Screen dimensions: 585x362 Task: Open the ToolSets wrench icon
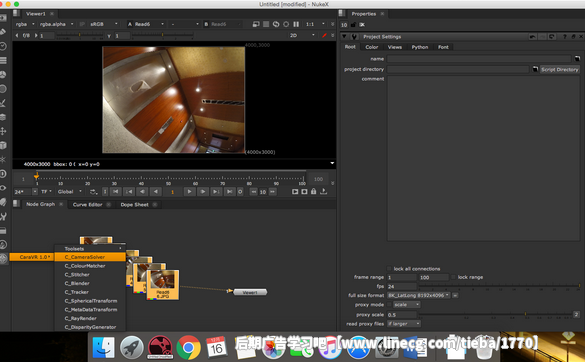[x=3, y=216]
